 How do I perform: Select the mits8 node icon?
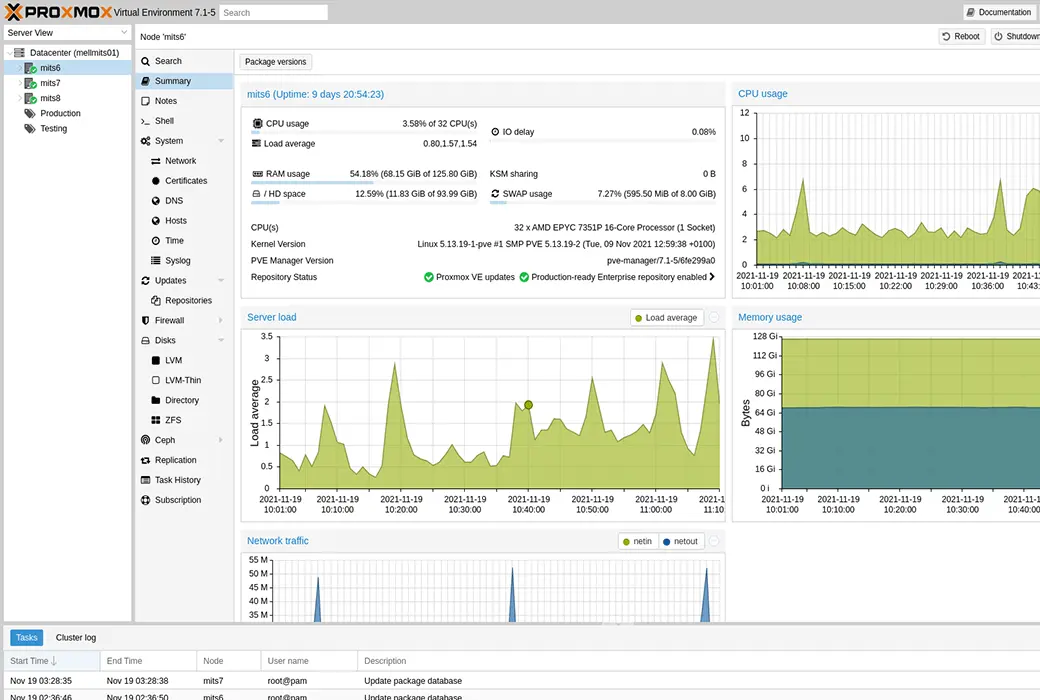click(31, 98)
